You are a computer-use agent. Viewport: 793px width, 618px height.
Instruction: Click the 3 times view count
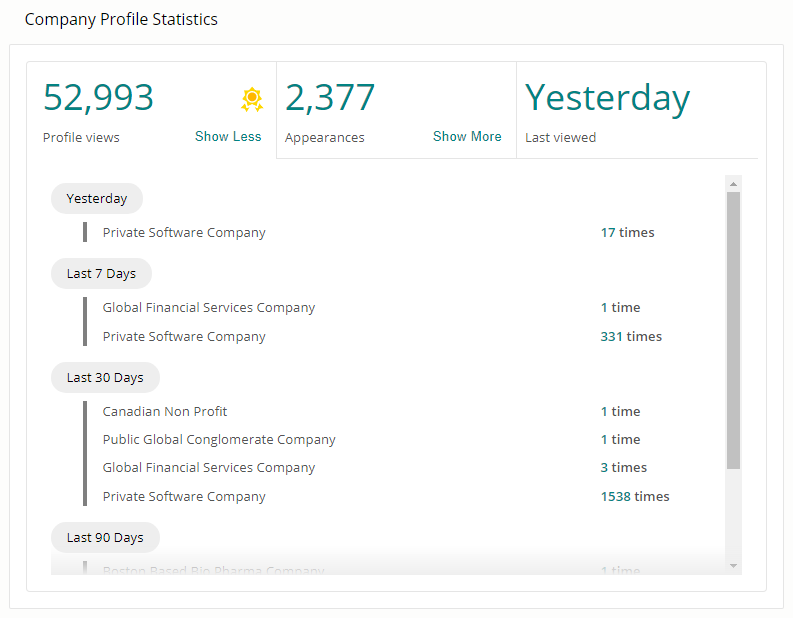click(x=623, y=467)
